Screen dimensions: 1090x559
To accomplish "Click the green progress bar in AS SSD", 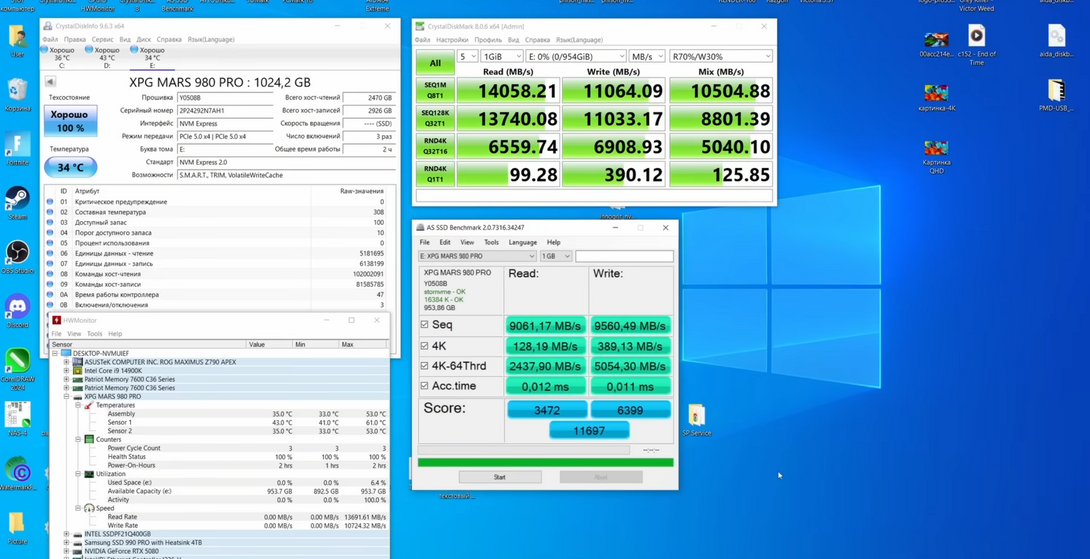I will coord(545,462).
